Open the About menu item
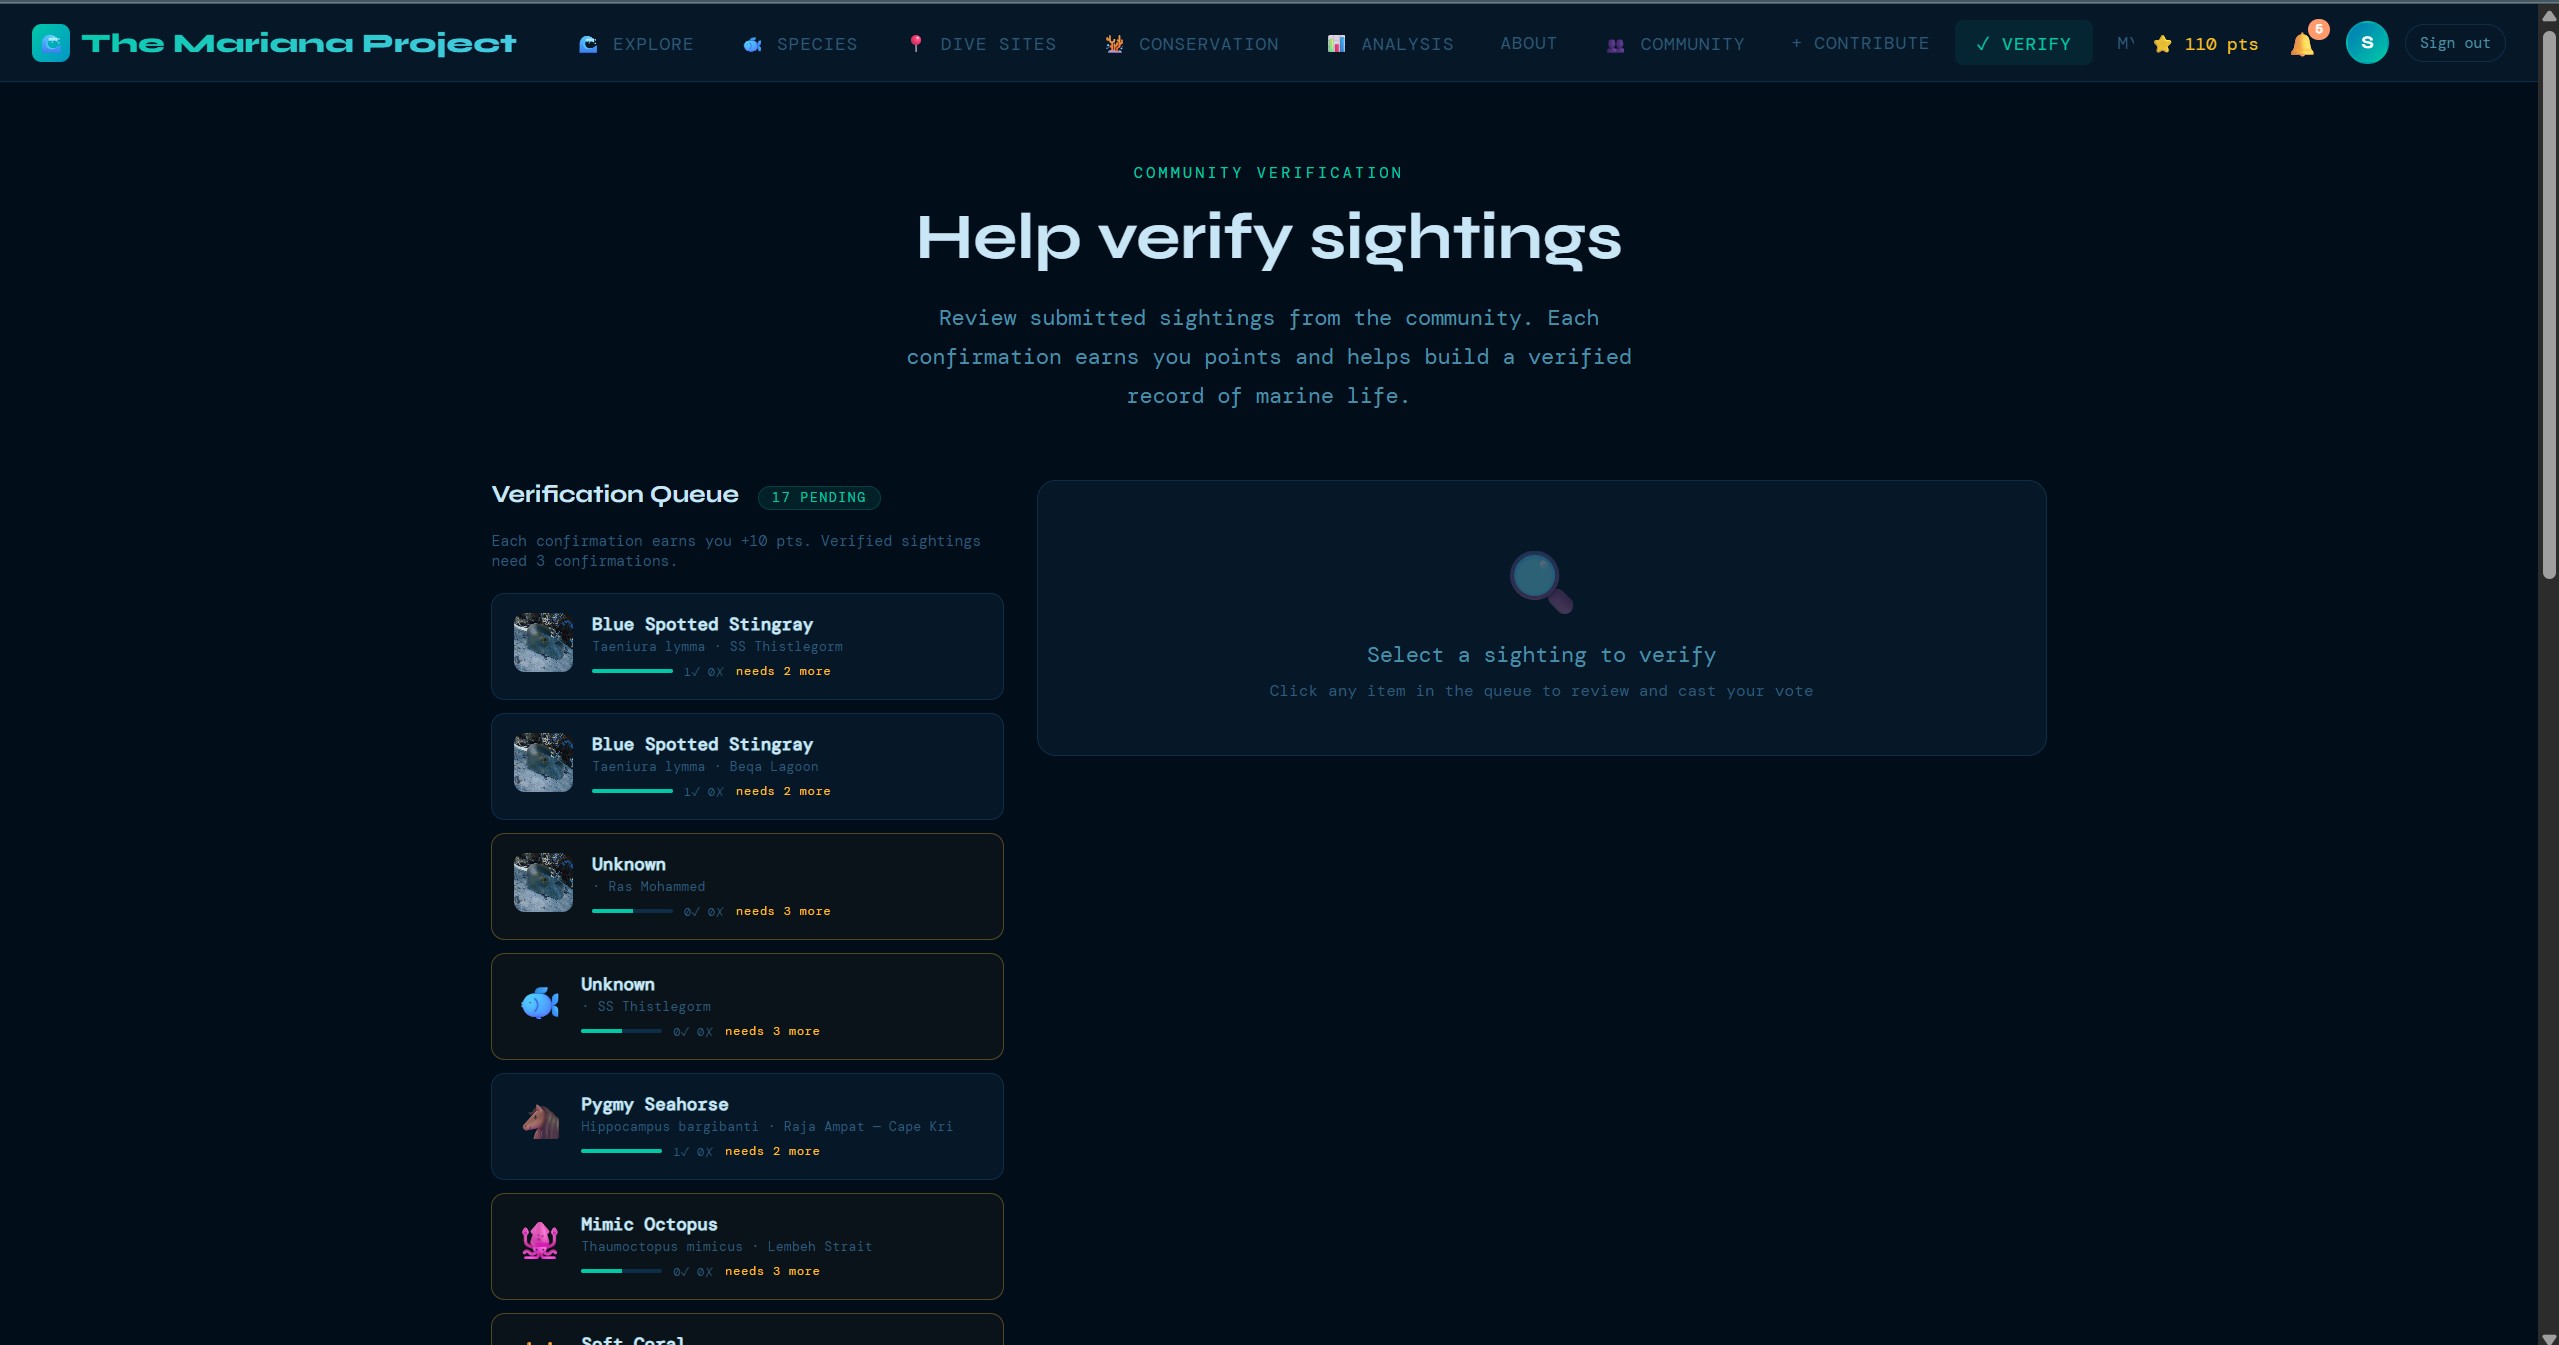 pos(1527,43)
